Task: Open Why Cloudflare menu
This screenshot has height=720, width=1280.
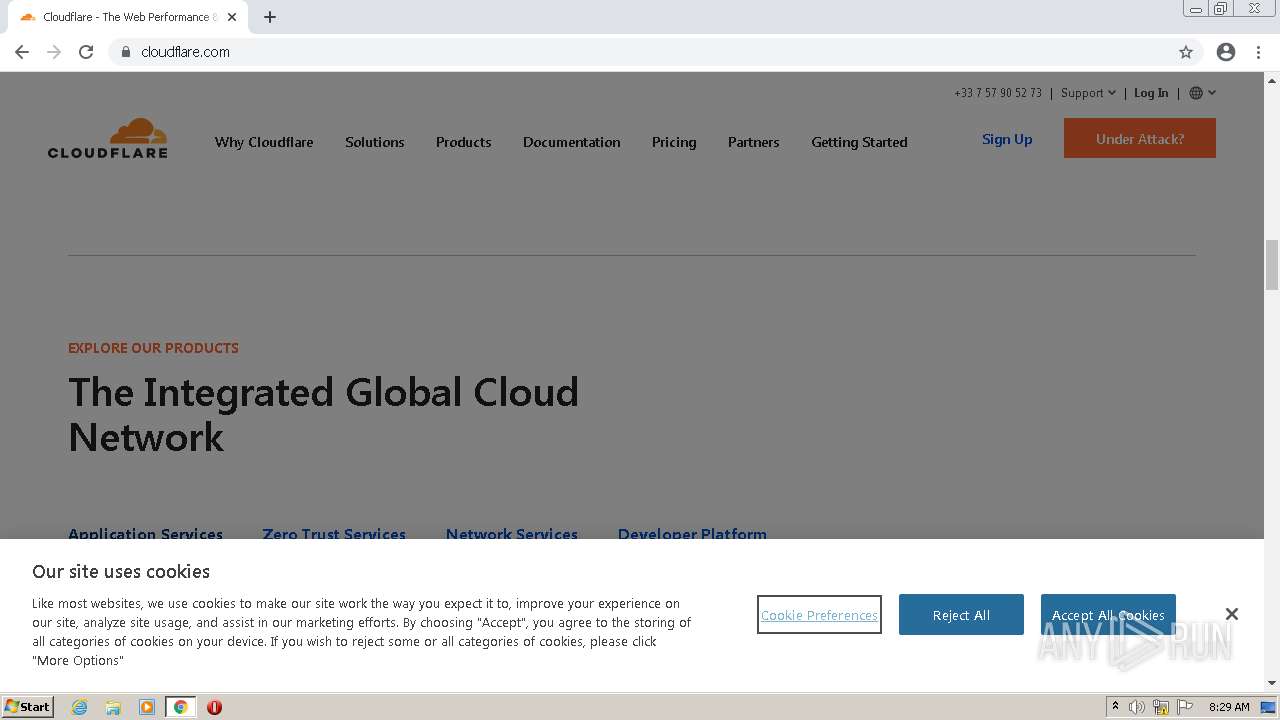Action: [x=264, y=142]
